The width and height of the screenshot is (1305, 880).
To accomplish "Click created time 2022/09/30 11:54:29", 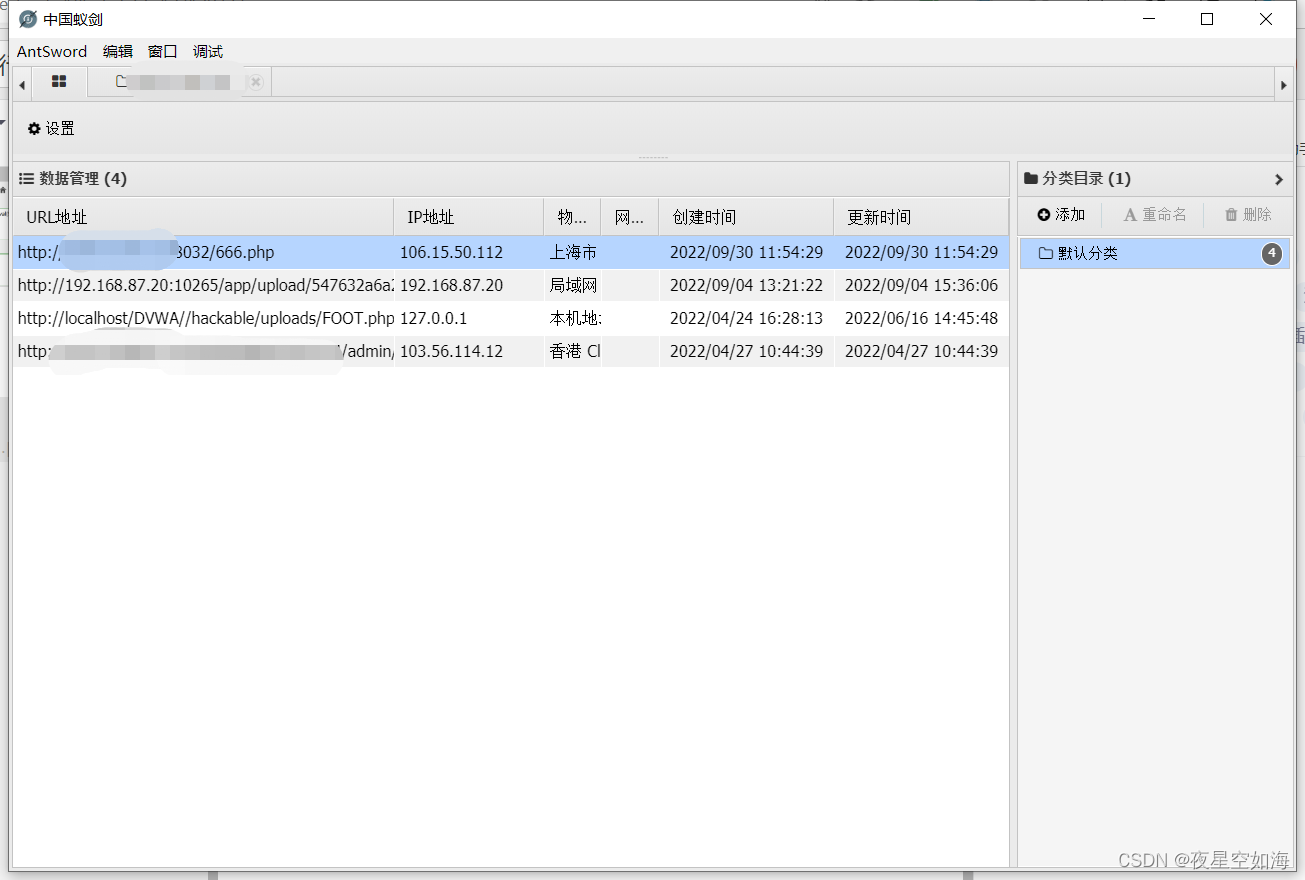I will (746, 252).
